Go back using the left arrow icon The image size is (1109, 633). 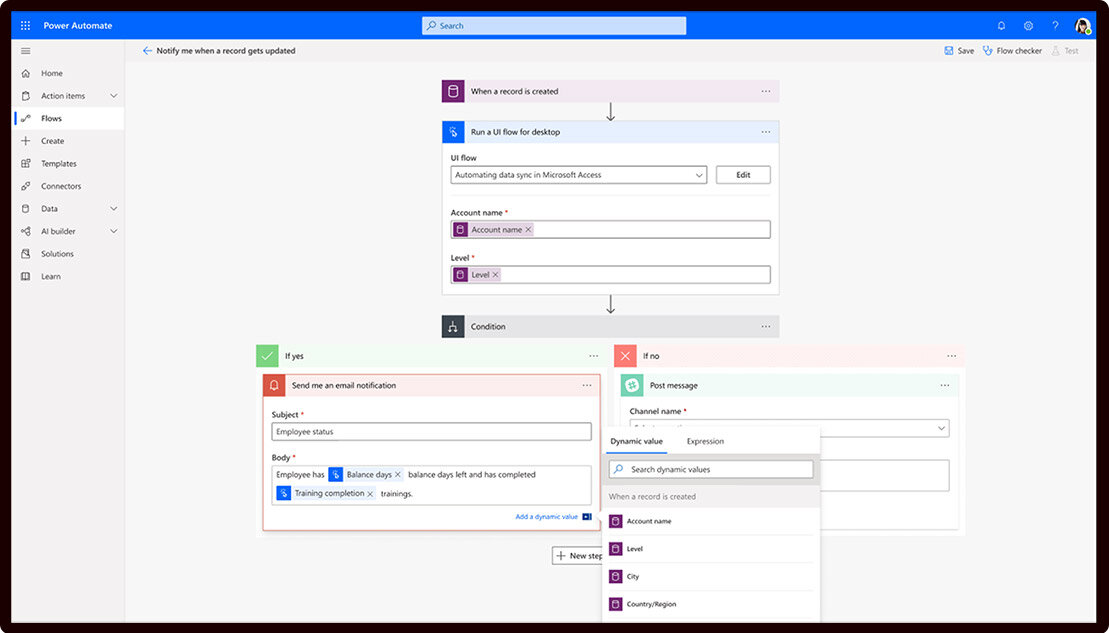[147, 51]
